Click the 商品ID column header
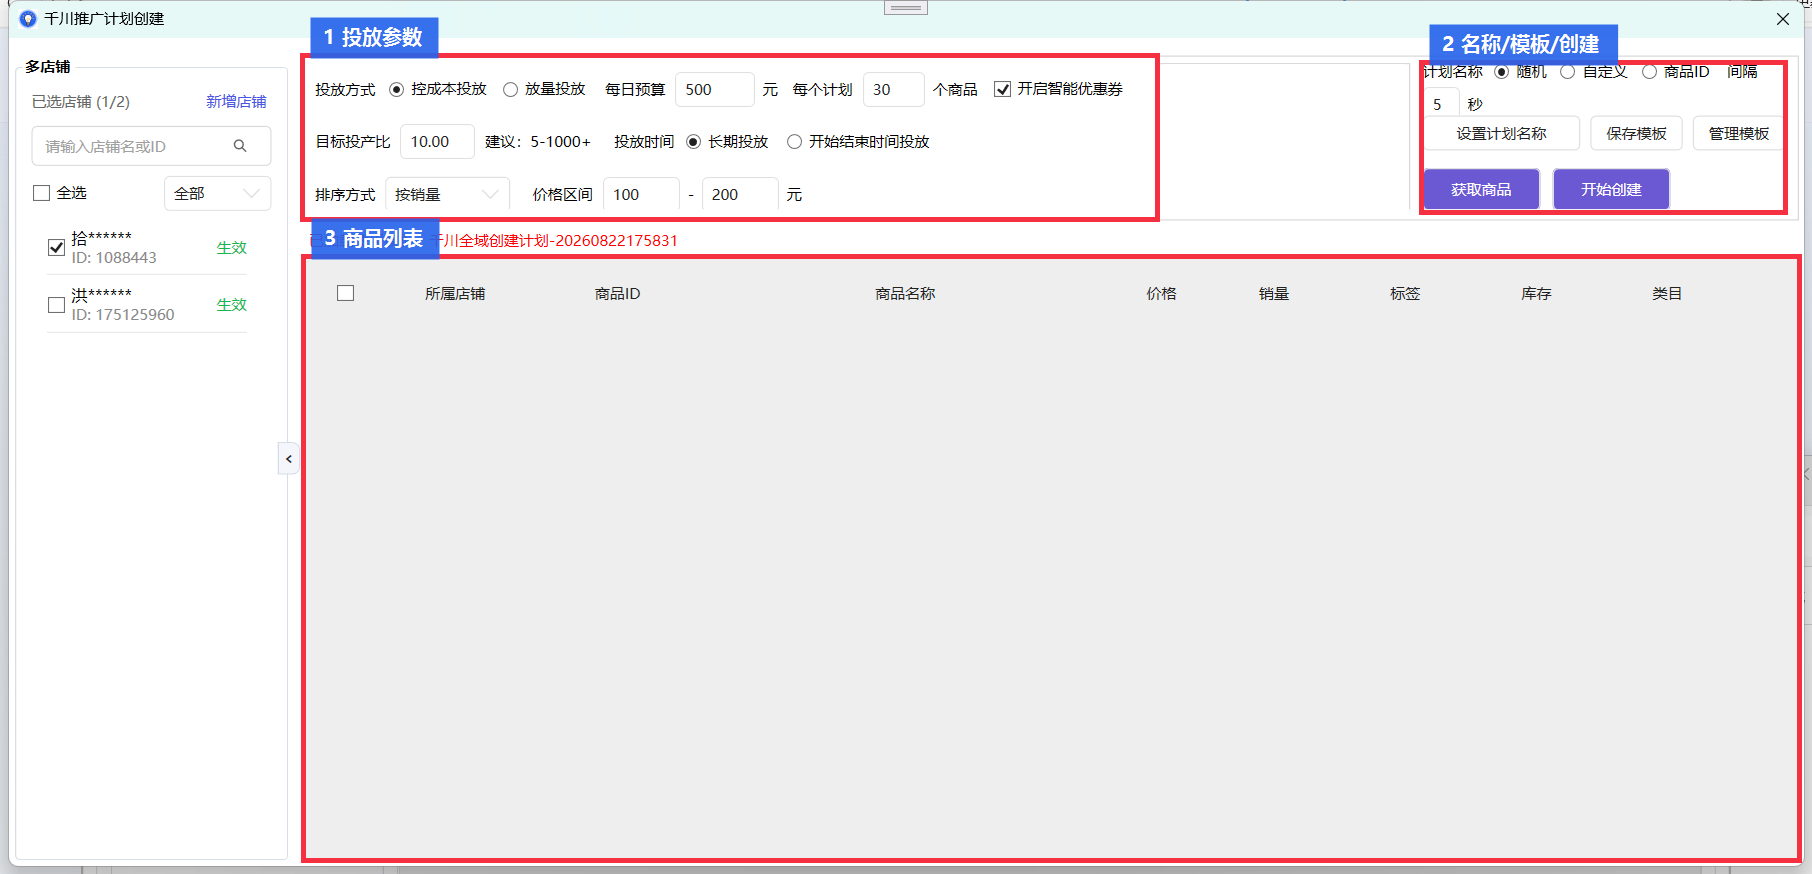Screen dimensions: 1812x874 (x=617, y=294)
